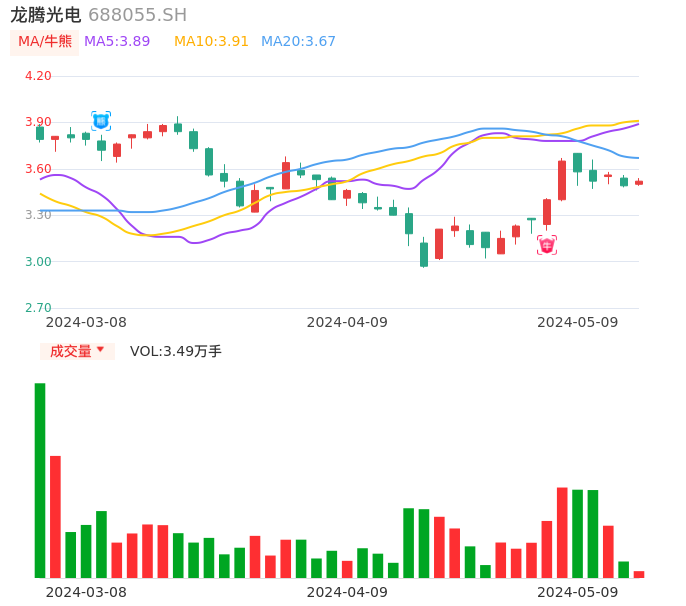Click the 2024-05-09 date under the candlestick chart

578,322
